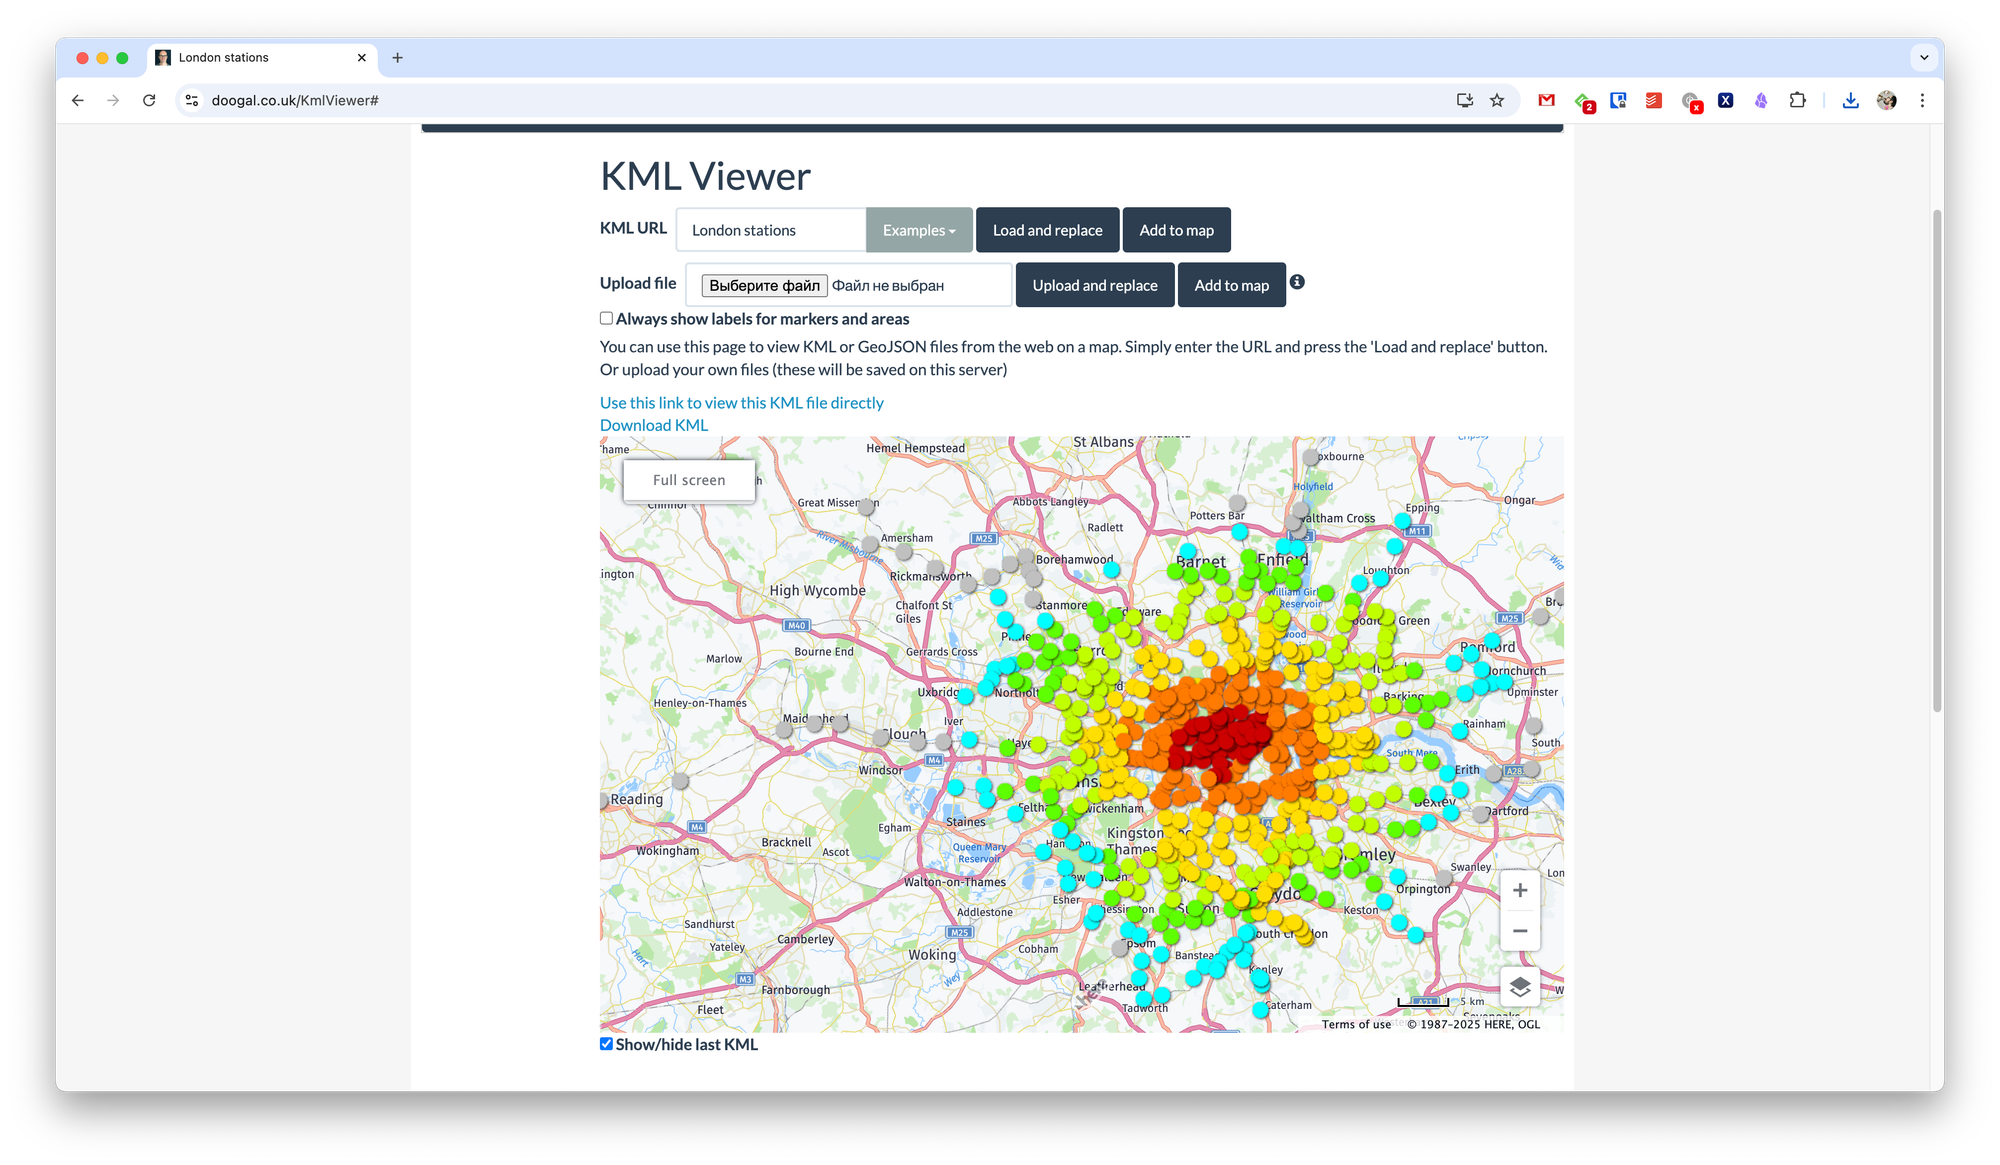Click the map zoom in plus button

(x=1519, y=890)
